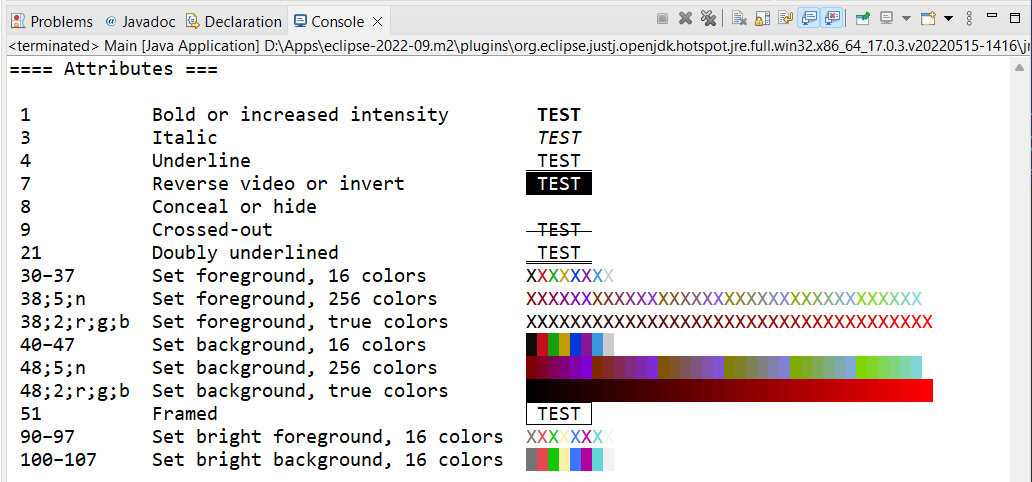Click 'Set foreground, 16 colors' text in the 30-37 row
The image size is (1032, 482).
coord(289,276)
